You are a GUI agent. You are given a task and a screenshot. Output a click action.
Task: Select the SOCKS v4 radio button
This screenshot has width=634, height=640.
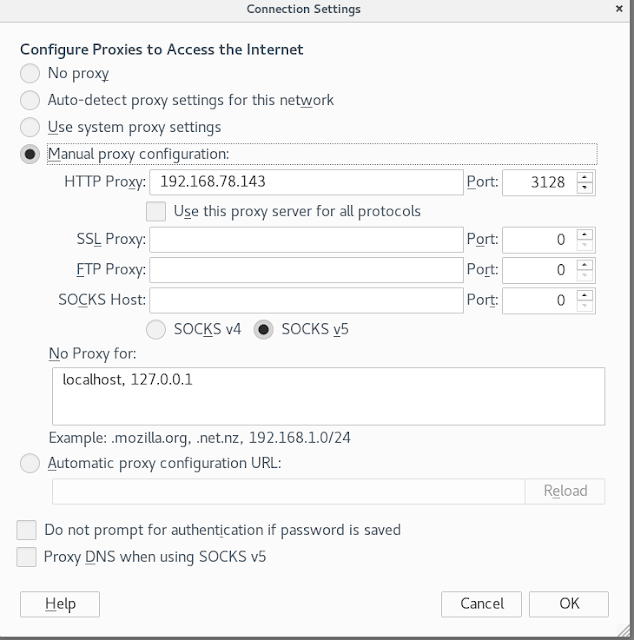pyautogui.click(x=156, y=329)
